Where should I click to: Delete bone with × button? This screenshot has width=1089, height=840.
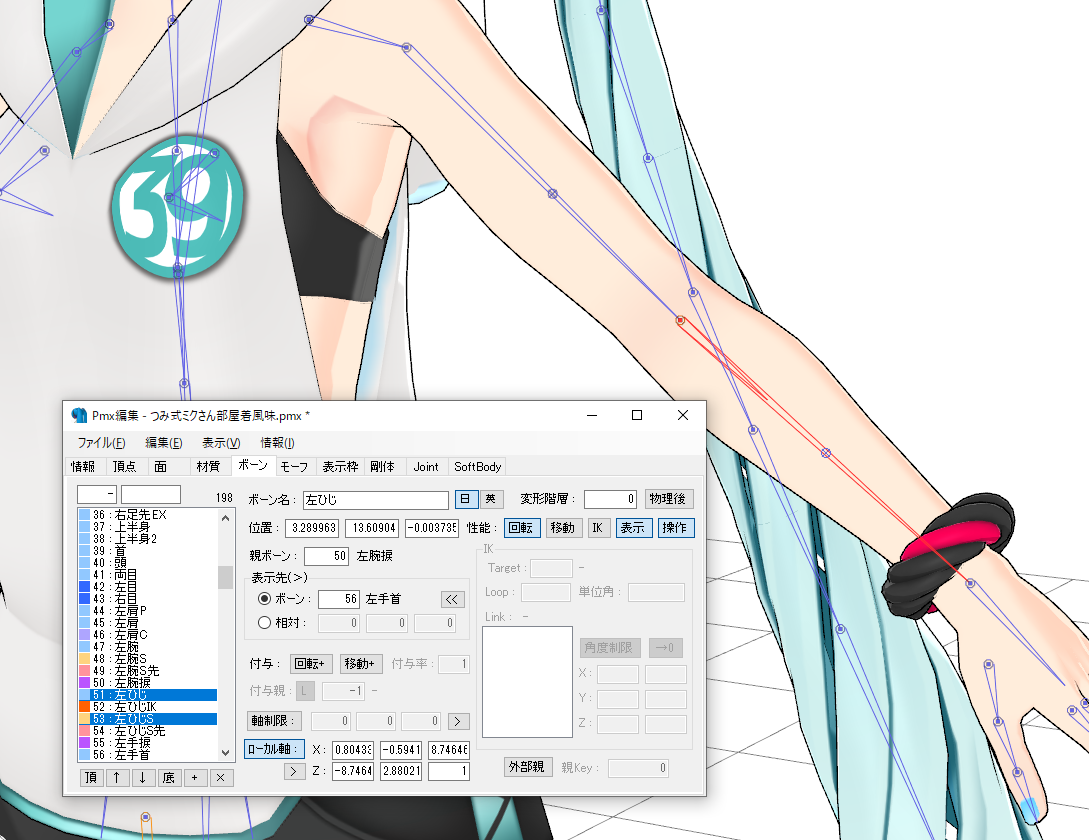(220, 778)
